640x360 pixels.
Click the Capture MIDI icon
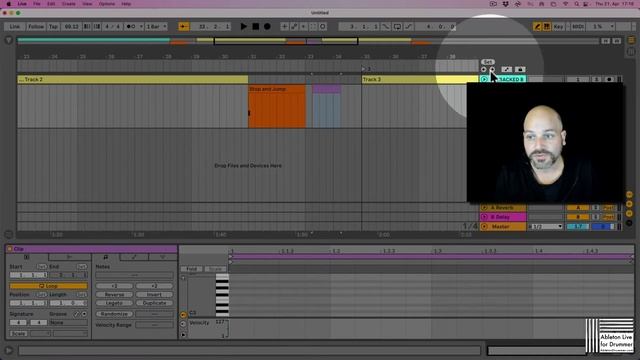(313, 27)
